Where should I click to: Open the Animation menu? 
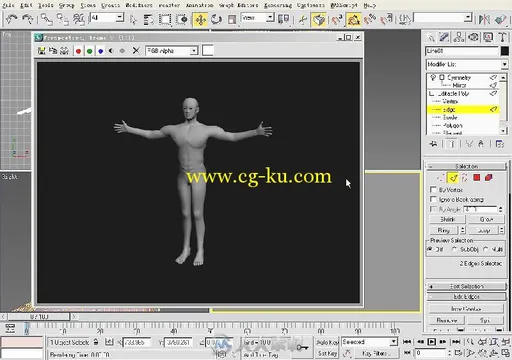tap(200, 5)
